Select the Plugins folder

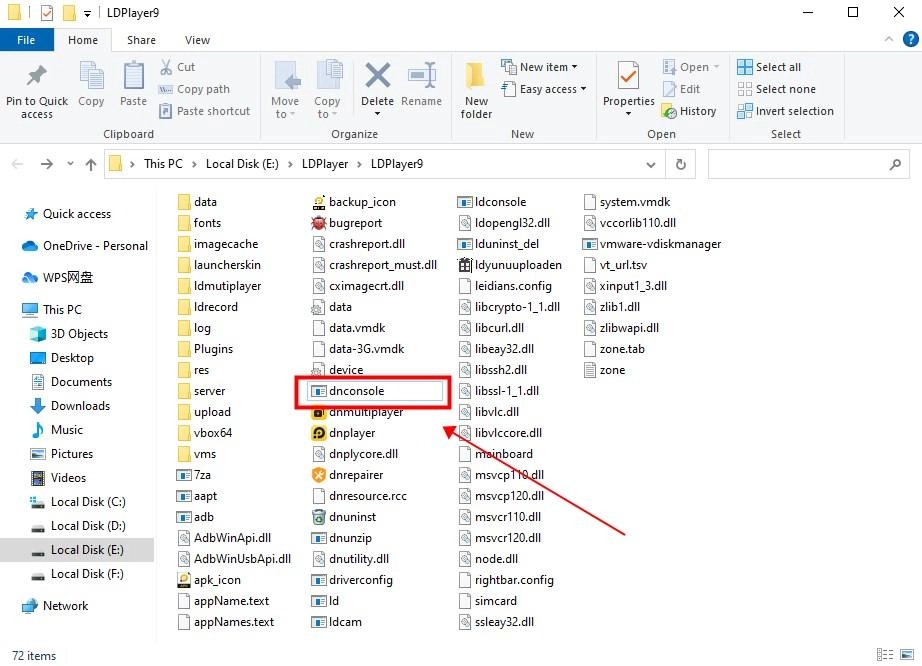coord(205,349)
